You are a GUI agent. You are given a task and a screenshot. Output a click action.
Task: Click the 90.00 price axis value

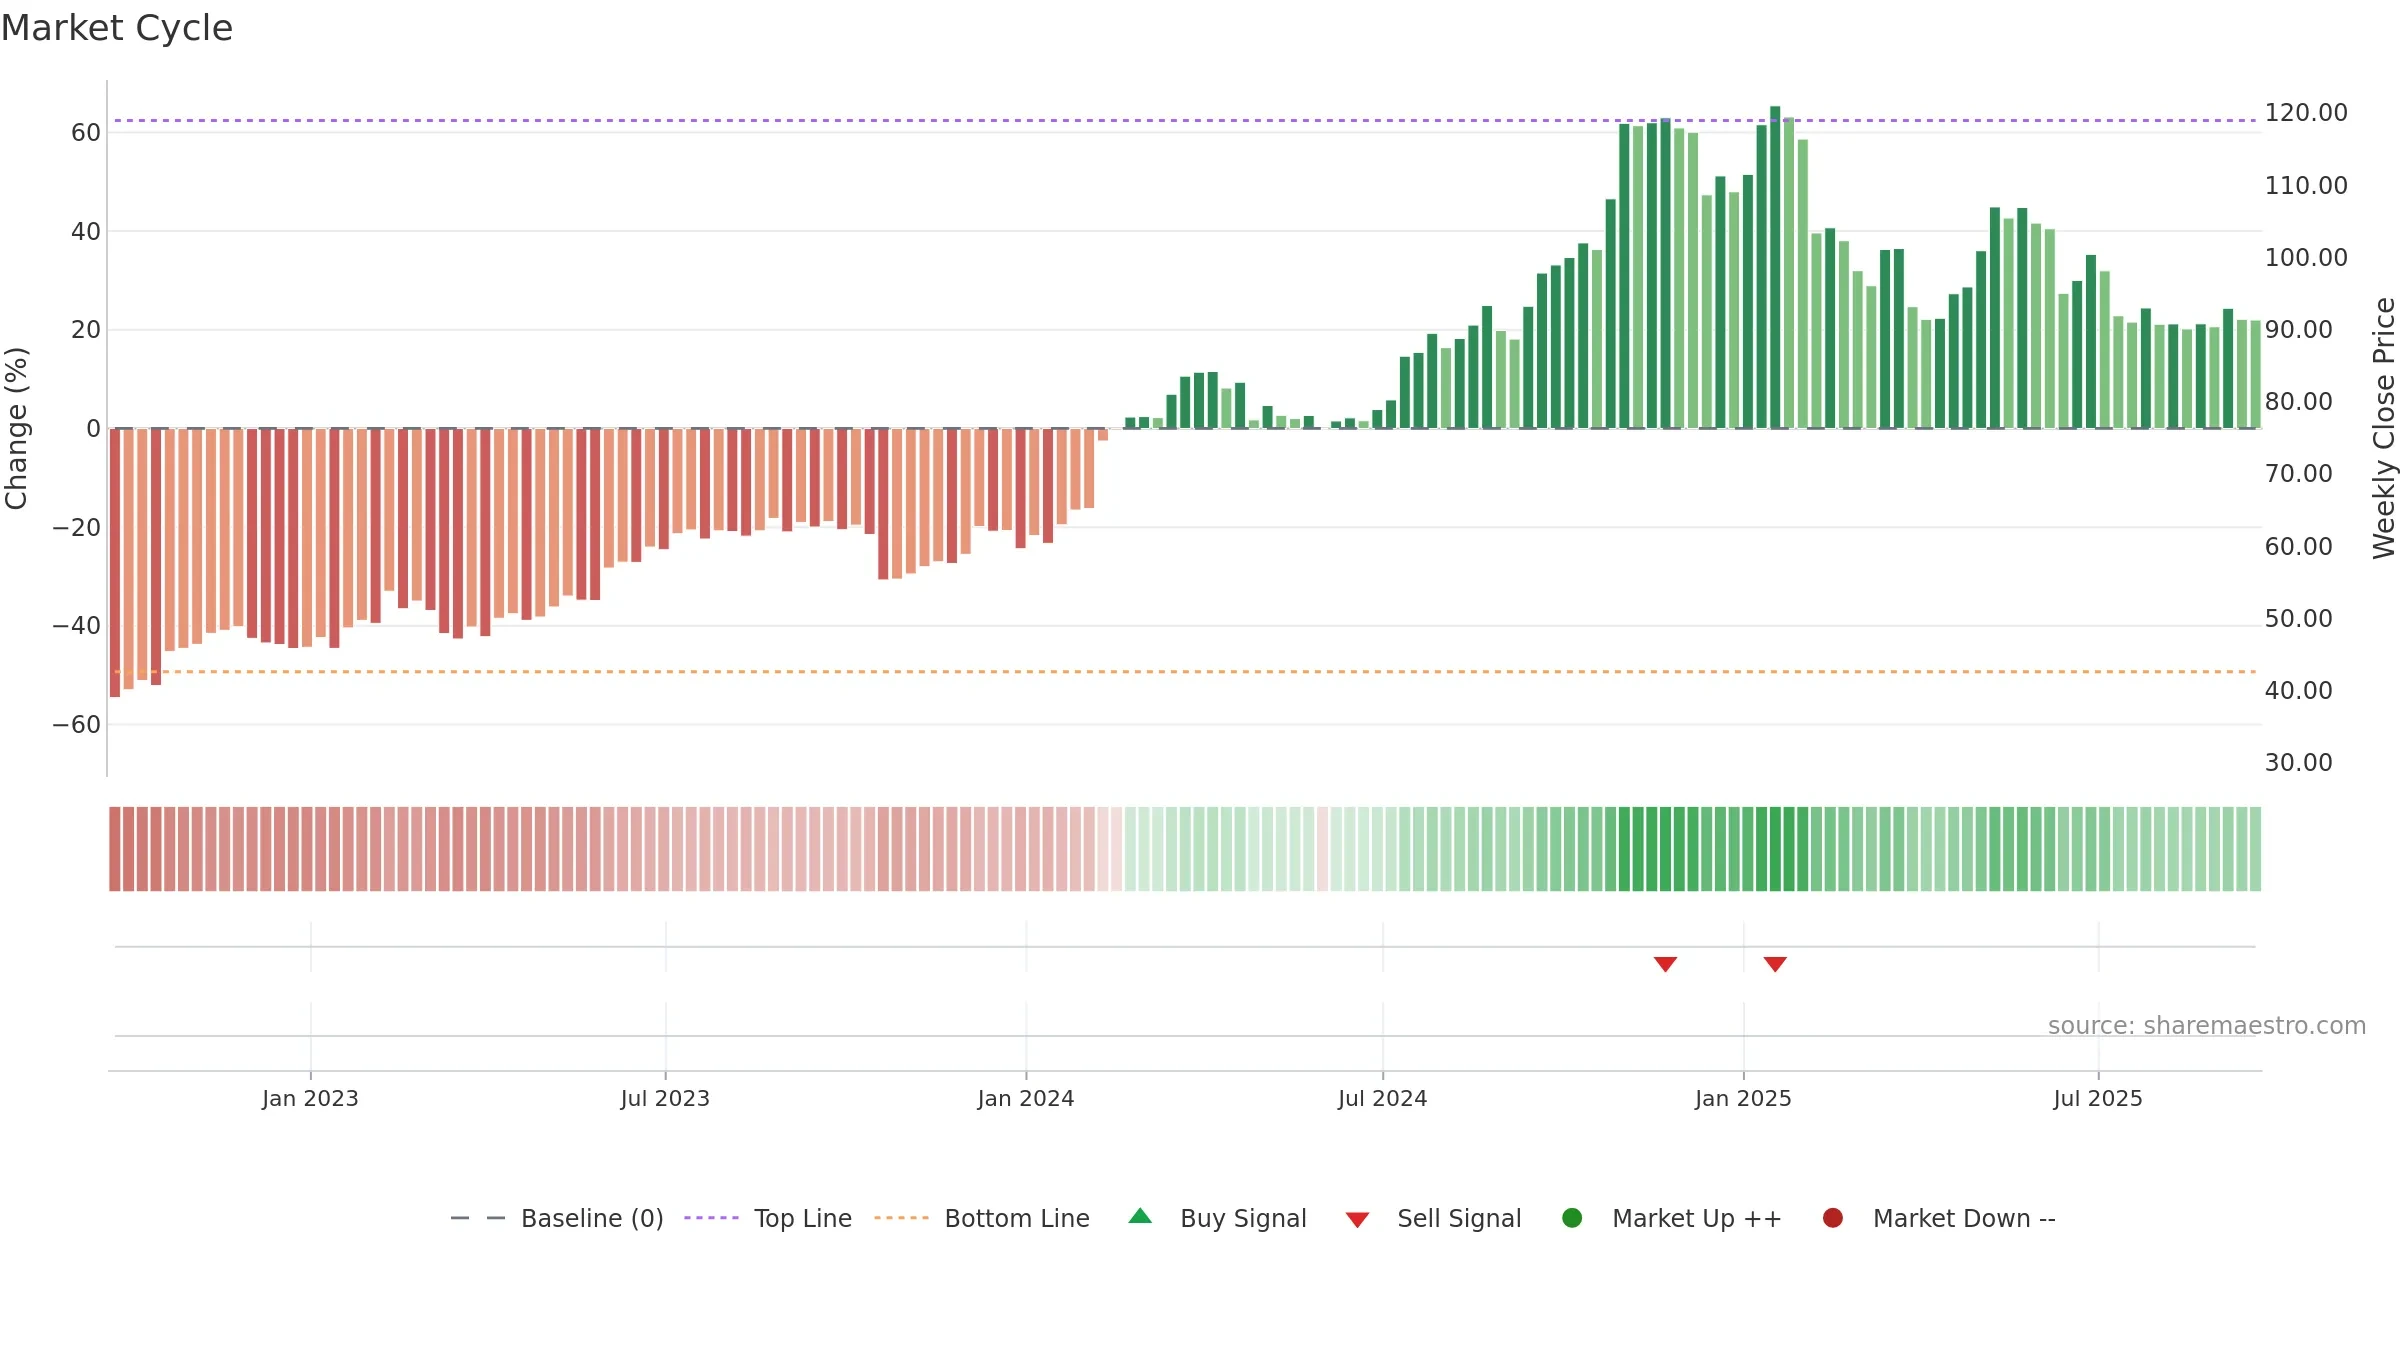[2299, 329]
